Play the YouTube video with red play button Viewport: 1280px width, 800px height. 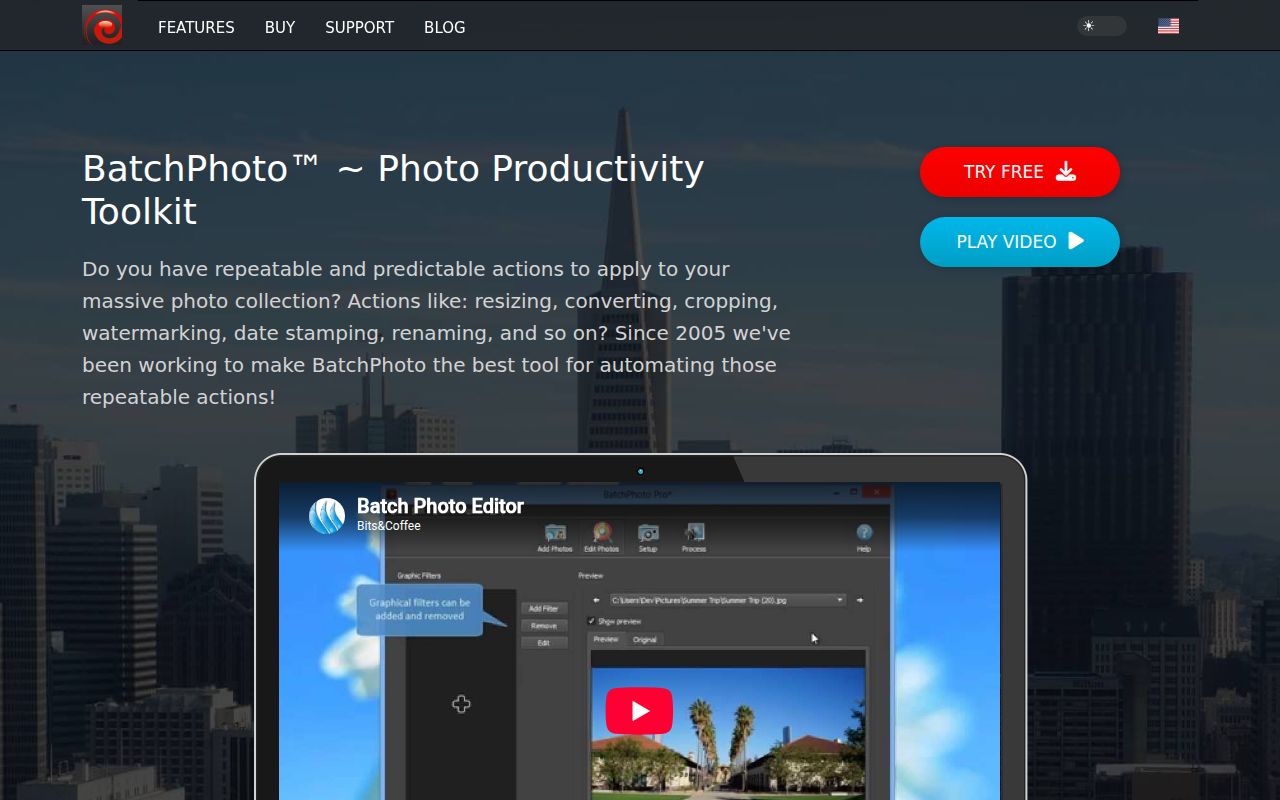point(639,711)
